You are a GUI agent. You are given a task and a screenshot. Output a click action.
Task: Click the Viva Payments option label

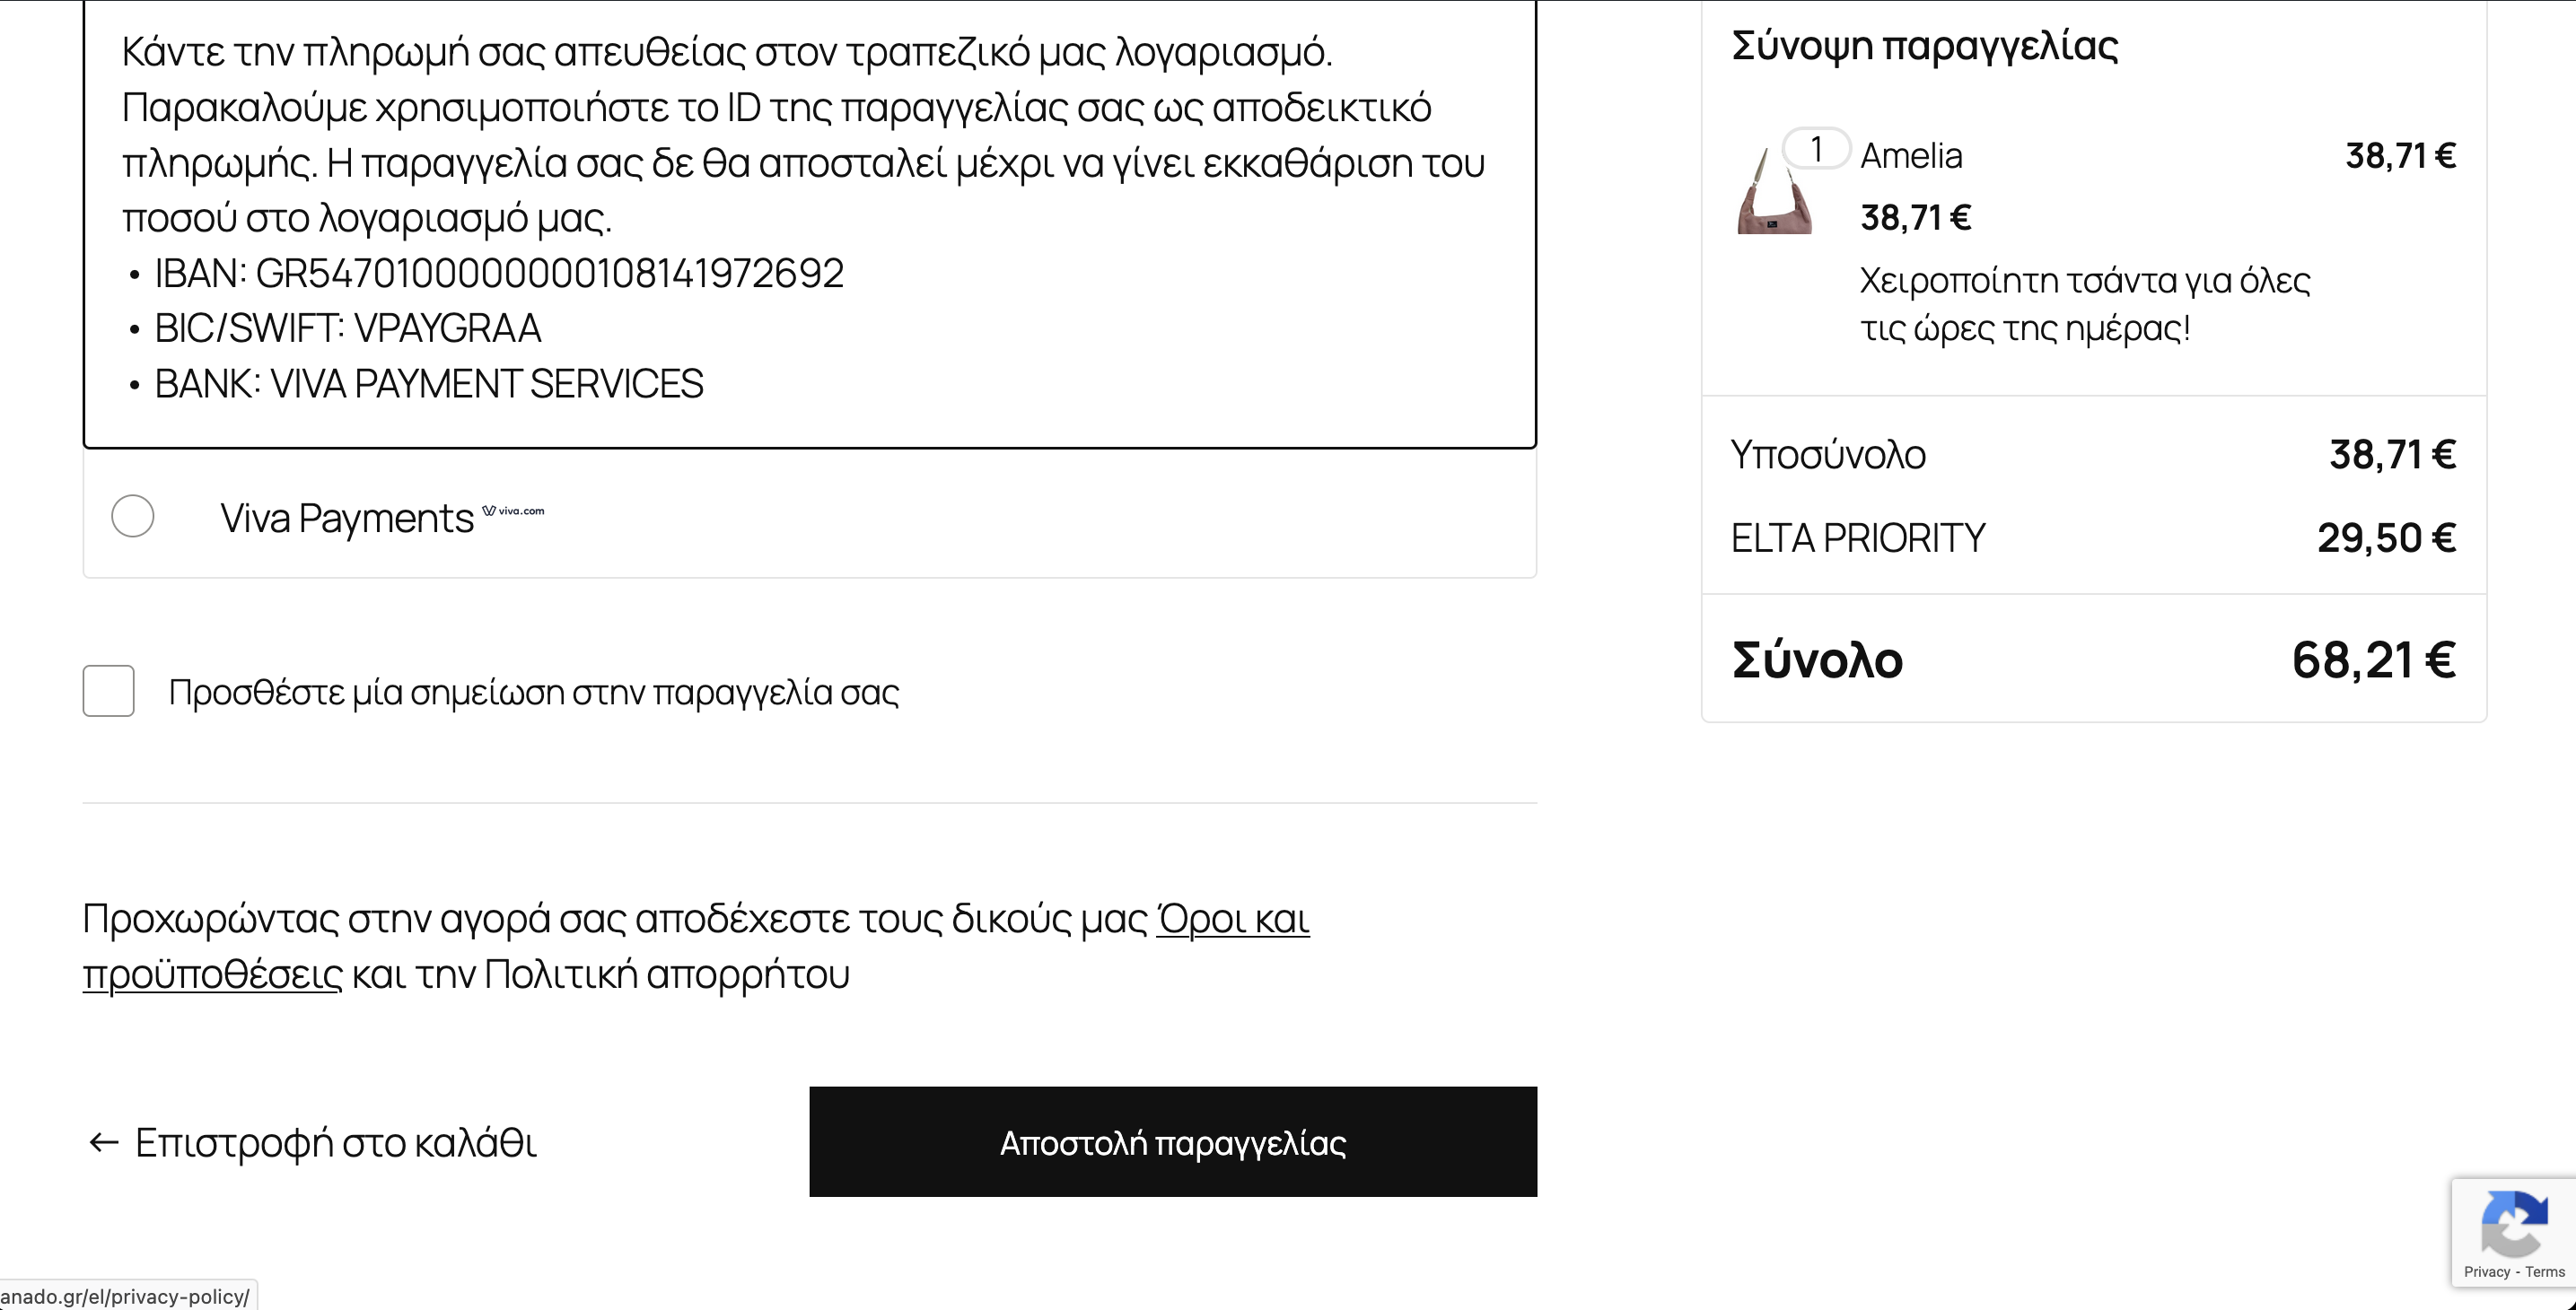(347, 518)
